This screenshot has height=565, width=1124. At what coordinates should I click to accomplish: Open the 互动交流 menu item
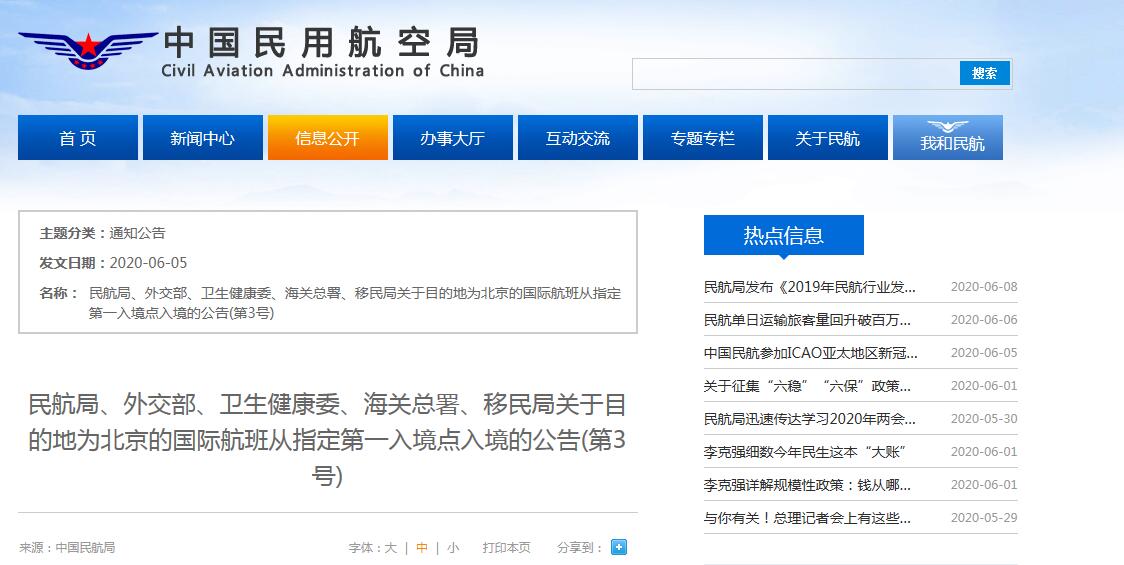coord(578,138)
